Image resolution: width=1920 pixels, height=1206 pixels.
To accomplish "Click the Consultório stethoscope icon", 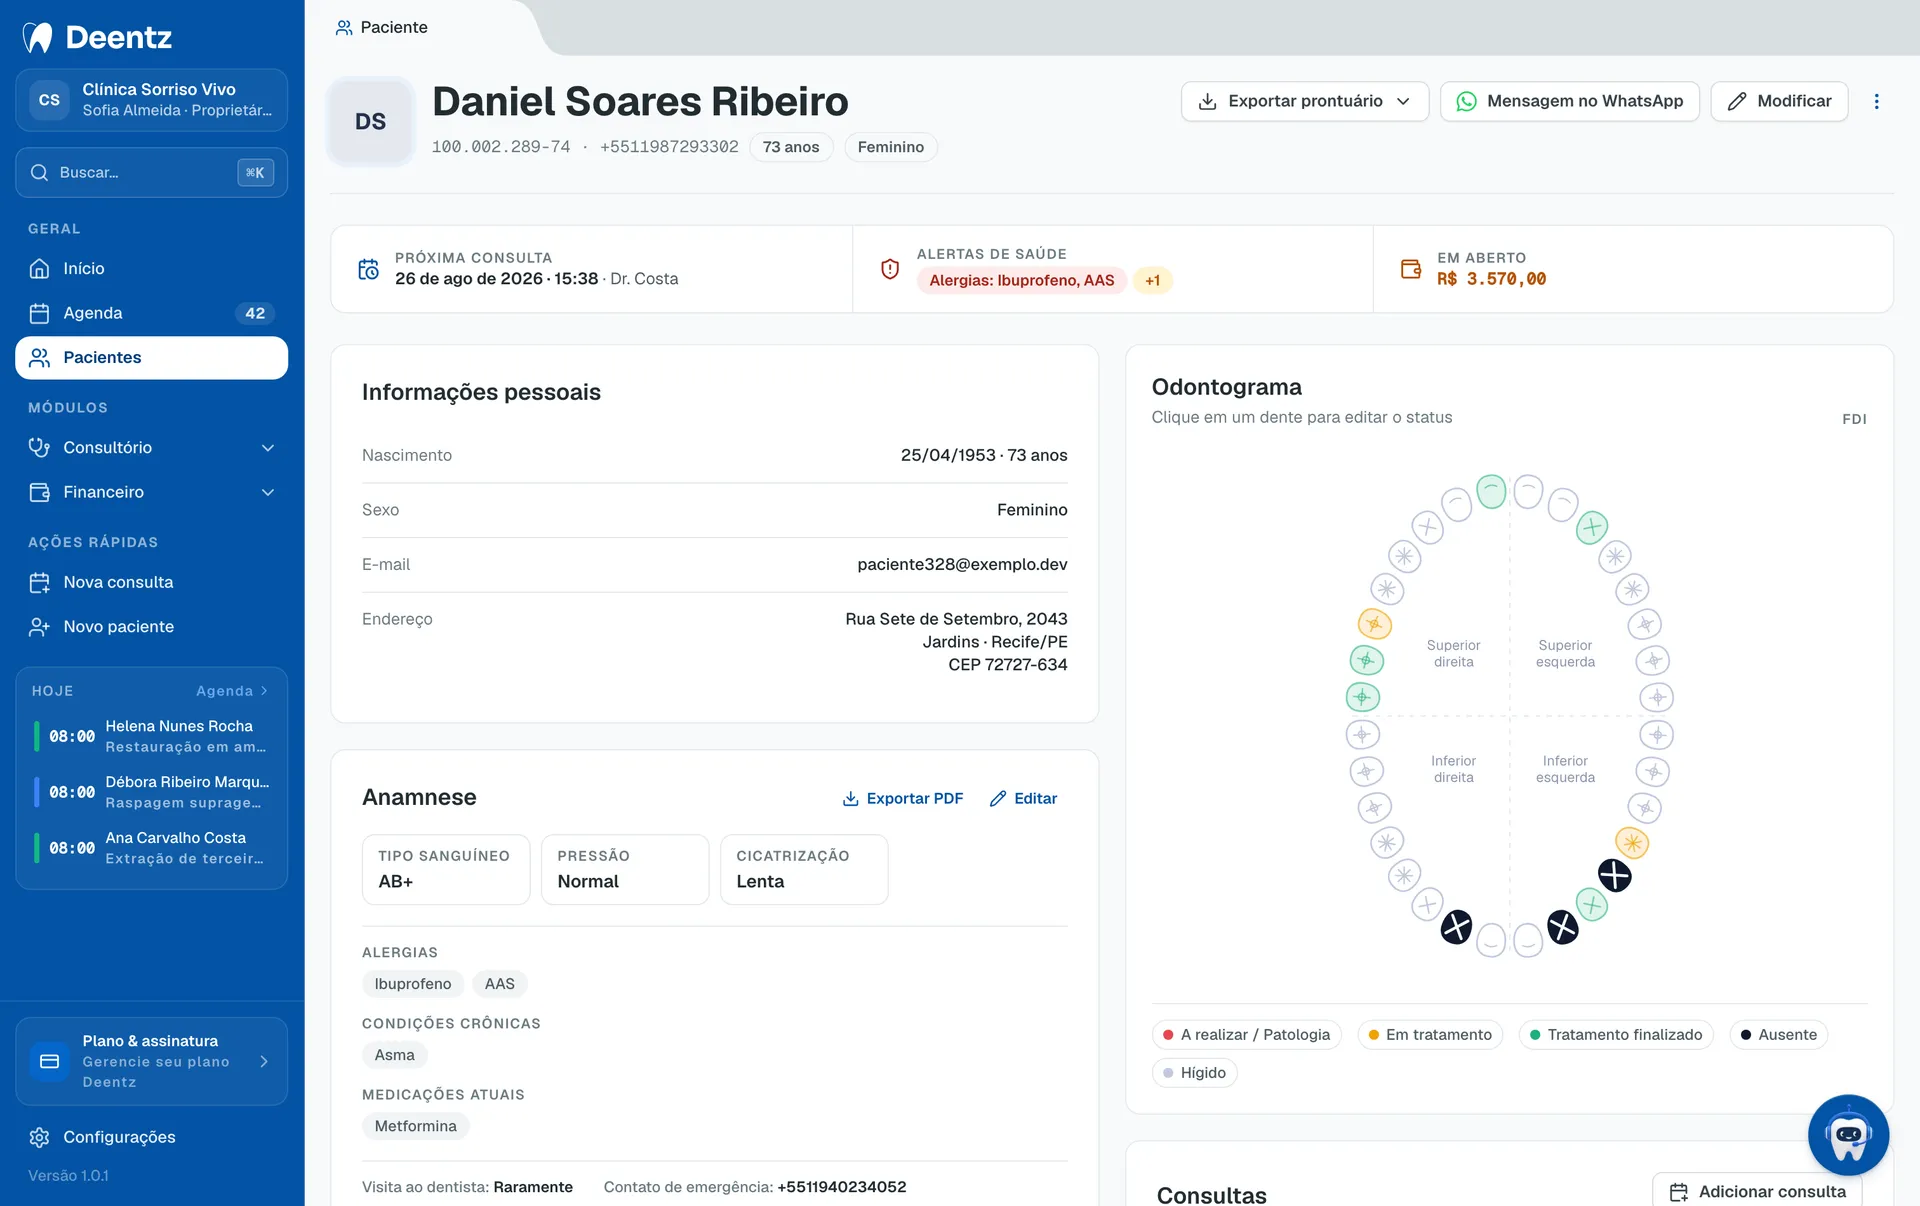I will tap(39, 447).
